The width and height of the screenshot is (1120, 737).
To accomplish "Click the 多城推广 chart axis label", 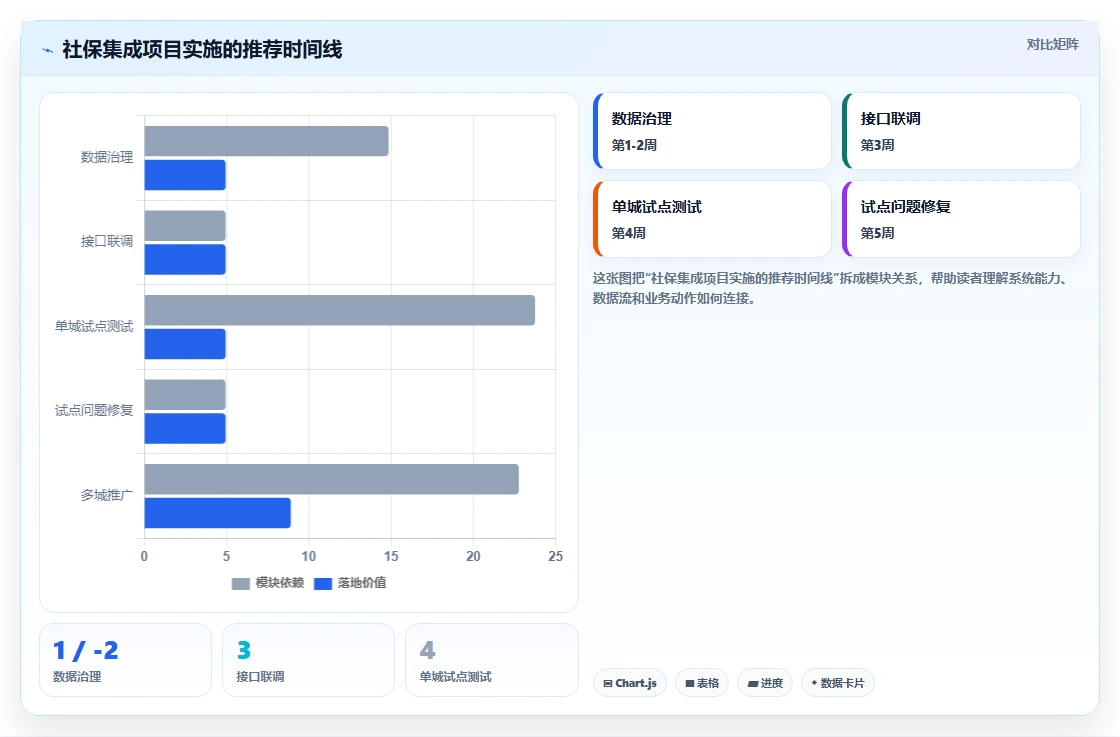I will 107,495.
